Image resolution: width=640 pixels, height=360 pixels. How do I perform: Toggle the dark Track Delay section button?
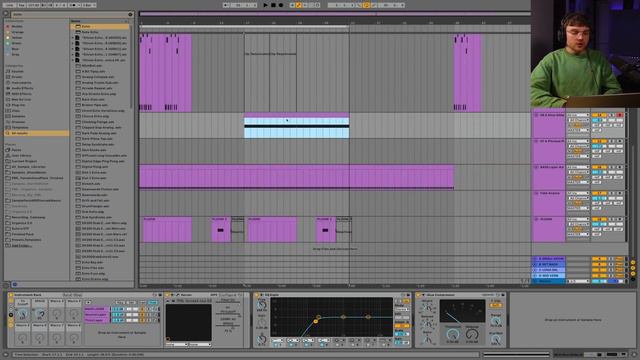click(x=633, y=279)
